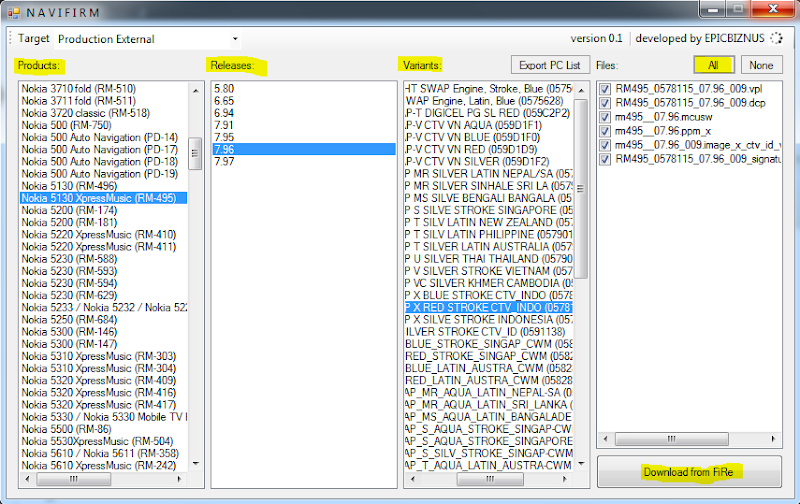Select variant P-V CTV VN AQUA

489,125
